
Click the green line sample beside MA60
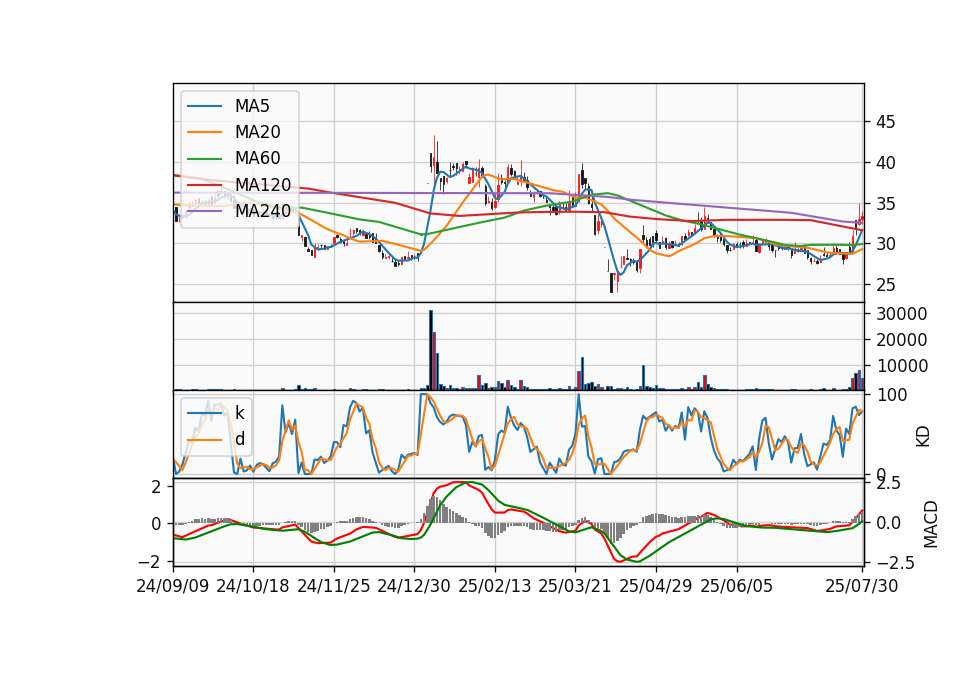(204, 158)
